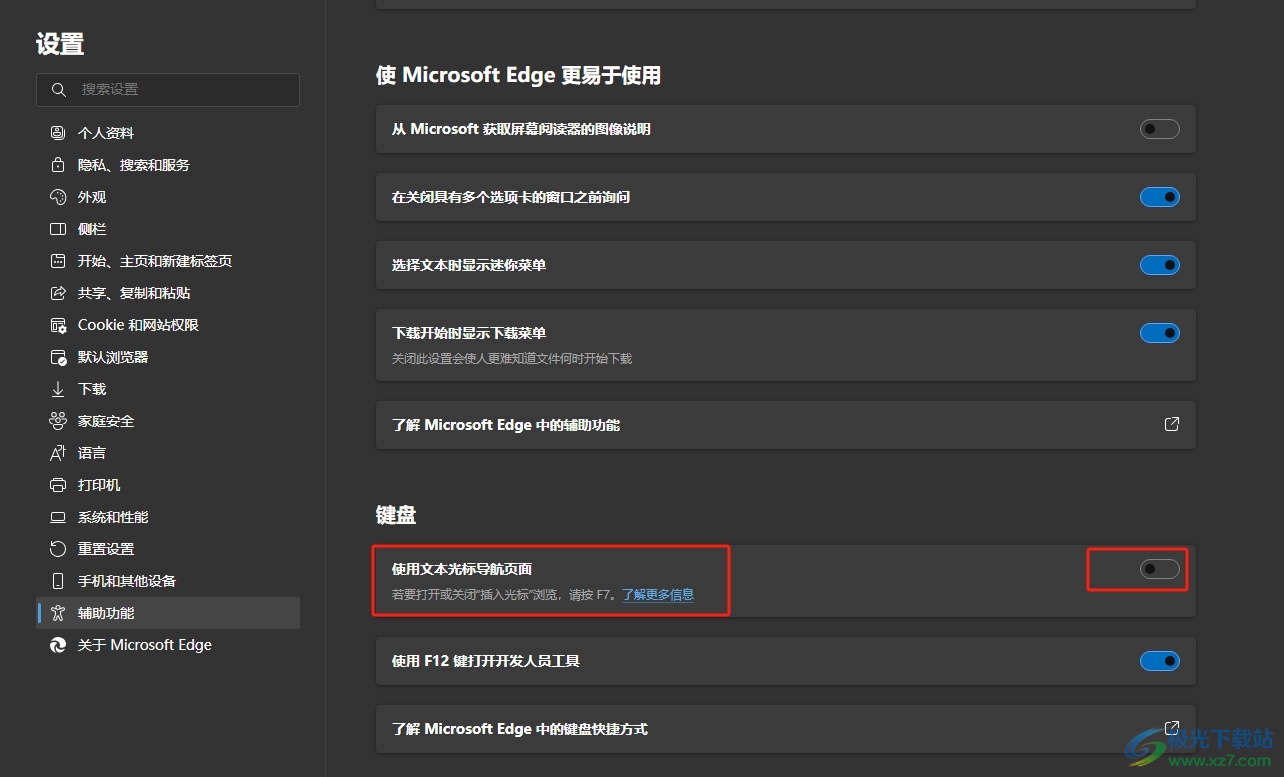This screenshot has height=777, width=1284.
Task: Disable 在关闭具有多个选项卡的窗口之前询问 switch
Action: (x=1160, y=197)
